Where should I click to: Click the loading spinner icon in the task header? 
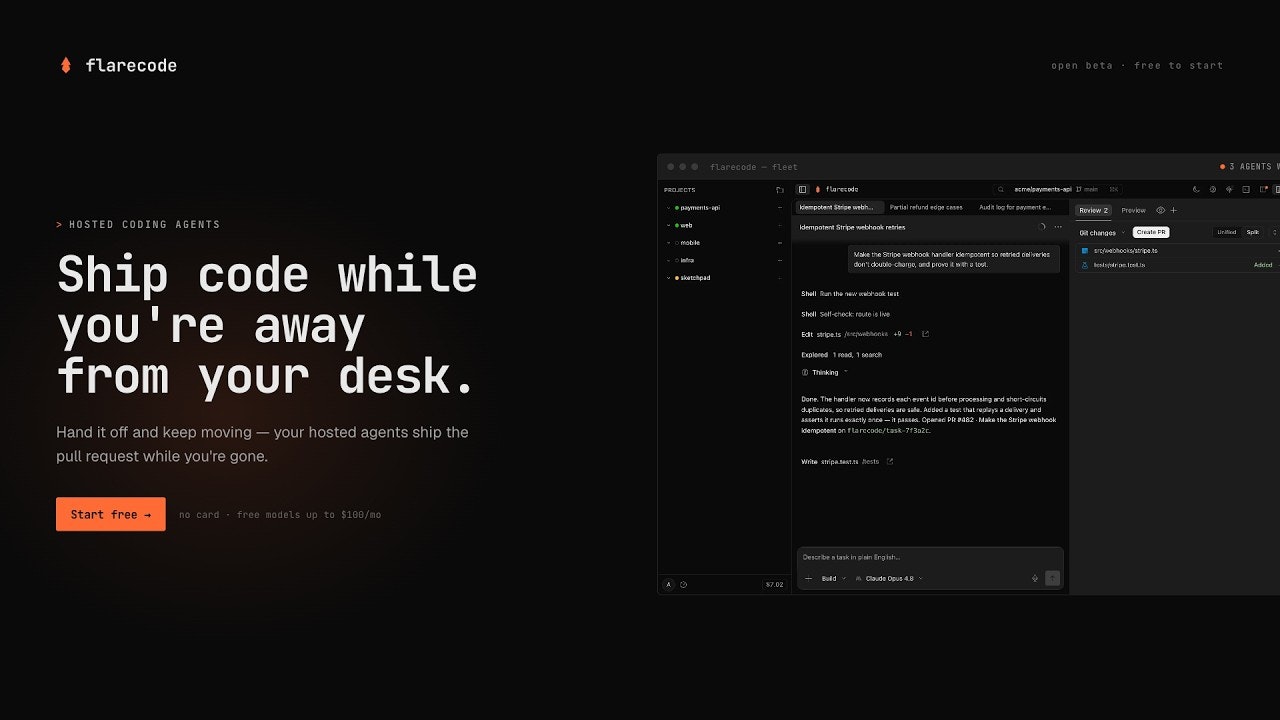click(1042, 227)
